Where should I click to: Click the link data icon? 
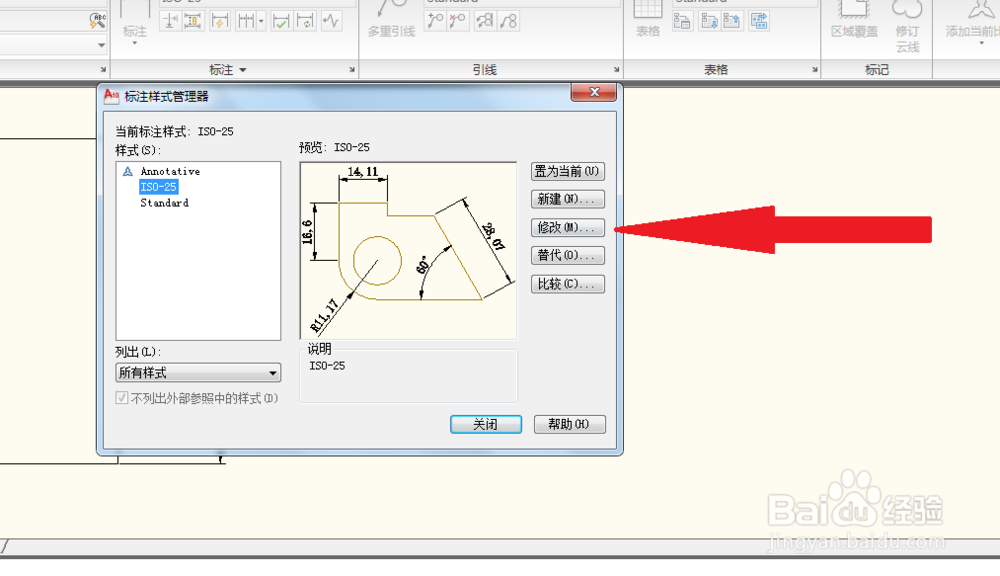759,21
